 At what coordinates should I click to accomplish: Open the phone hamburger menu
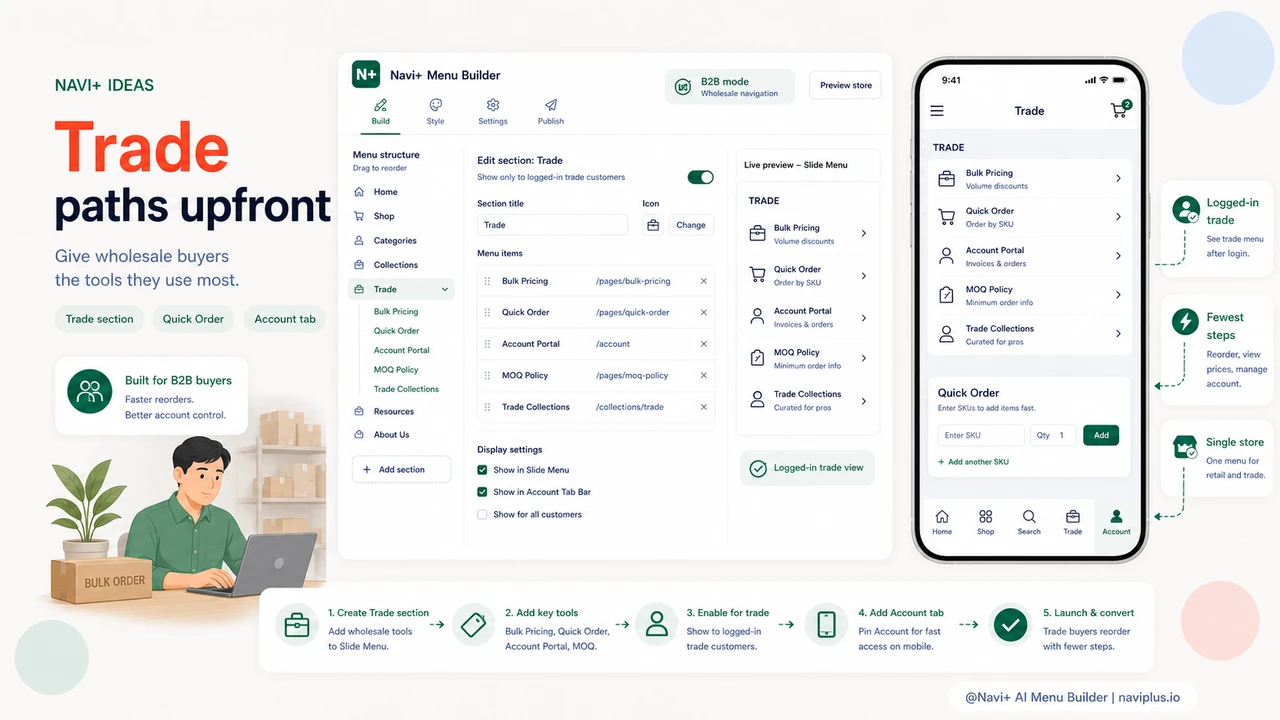[937, 111]
